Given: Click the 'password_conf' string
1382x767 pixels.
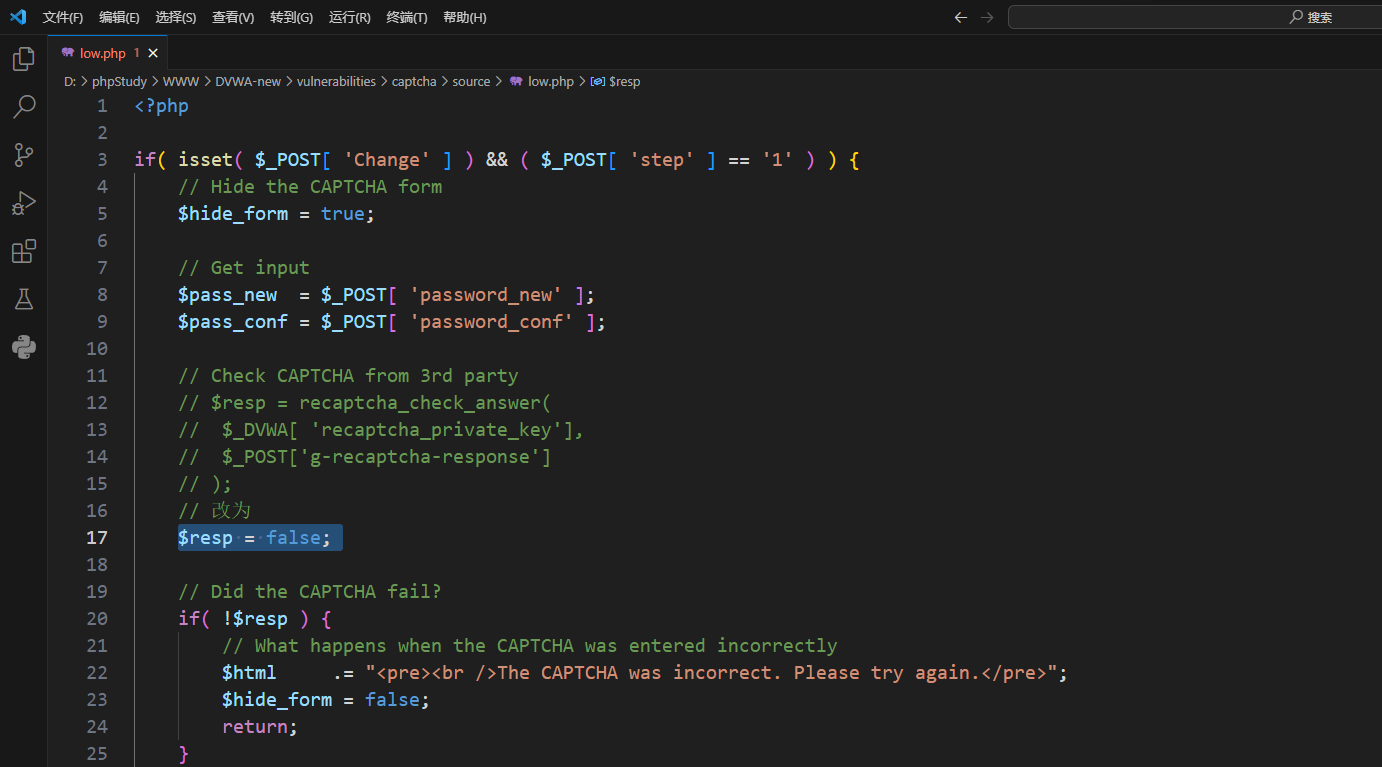Looking at the screenshot, I should pos(492,322).
